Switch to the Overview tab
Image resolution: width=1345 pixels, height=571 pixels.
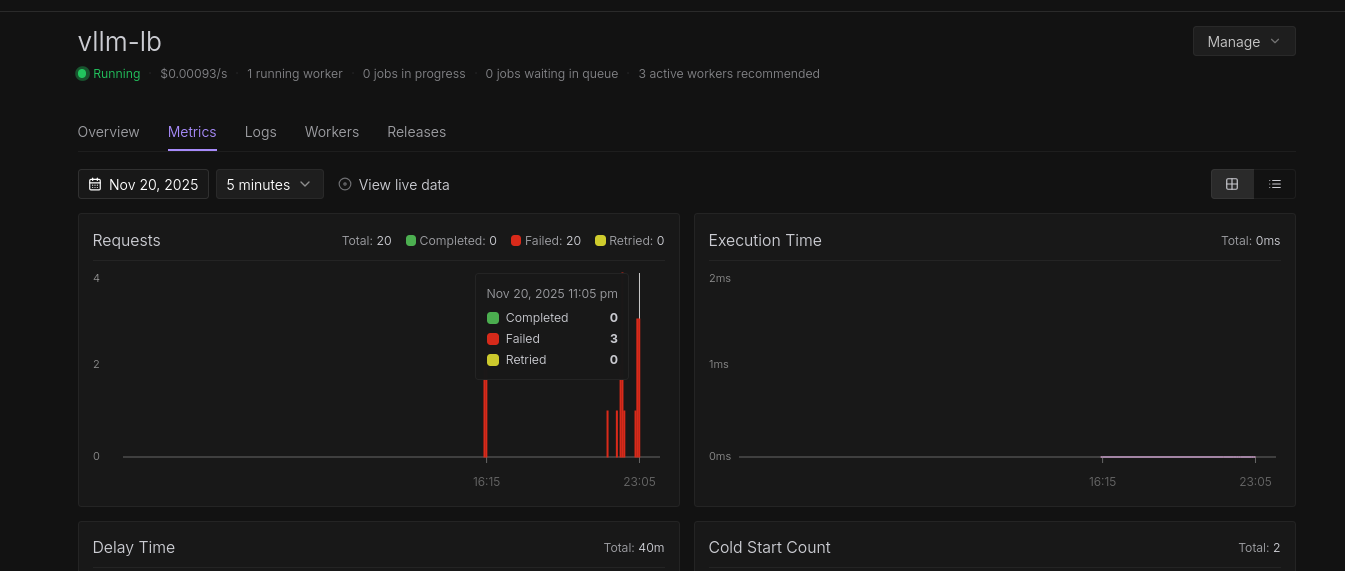(108, 132)
